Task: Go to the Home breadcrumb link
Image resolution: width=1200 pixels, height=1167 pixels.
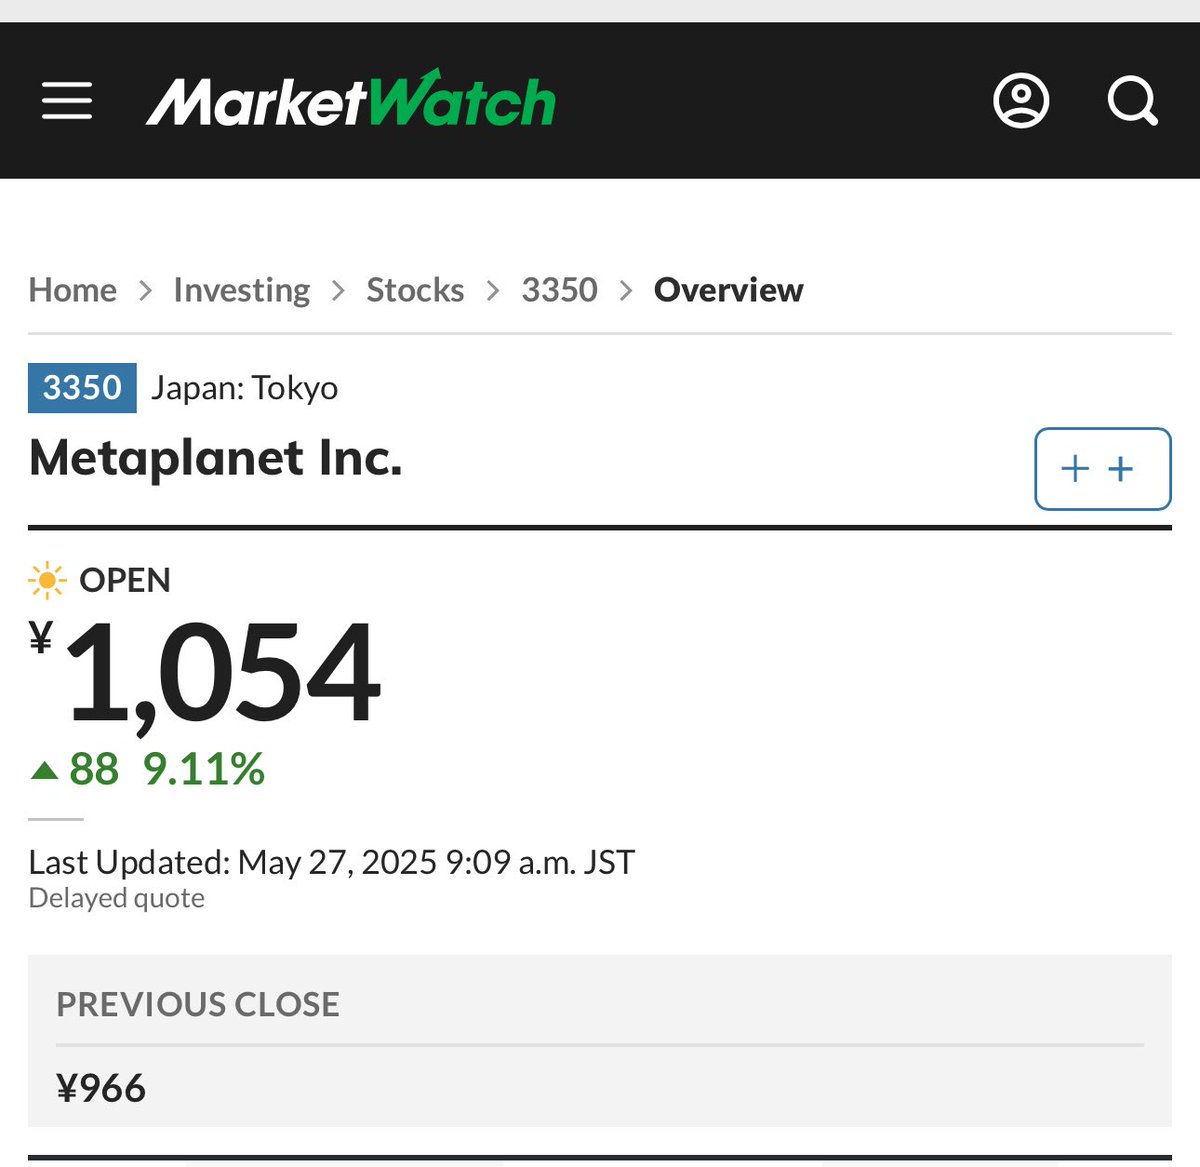Action: click(x=72, y=290)
